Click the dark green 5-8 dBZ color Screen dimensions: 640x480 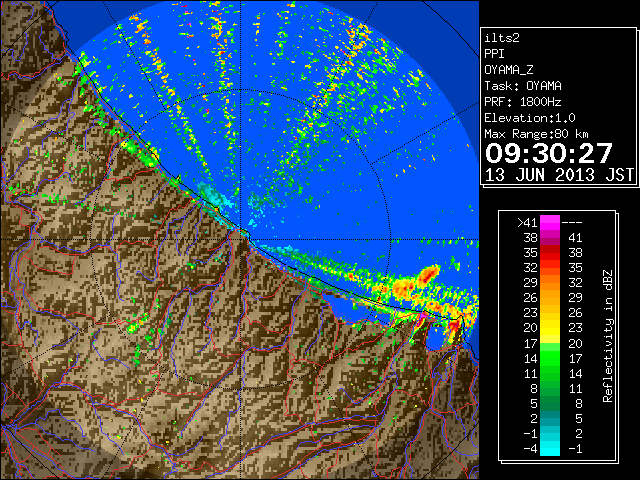pos(550,403)
